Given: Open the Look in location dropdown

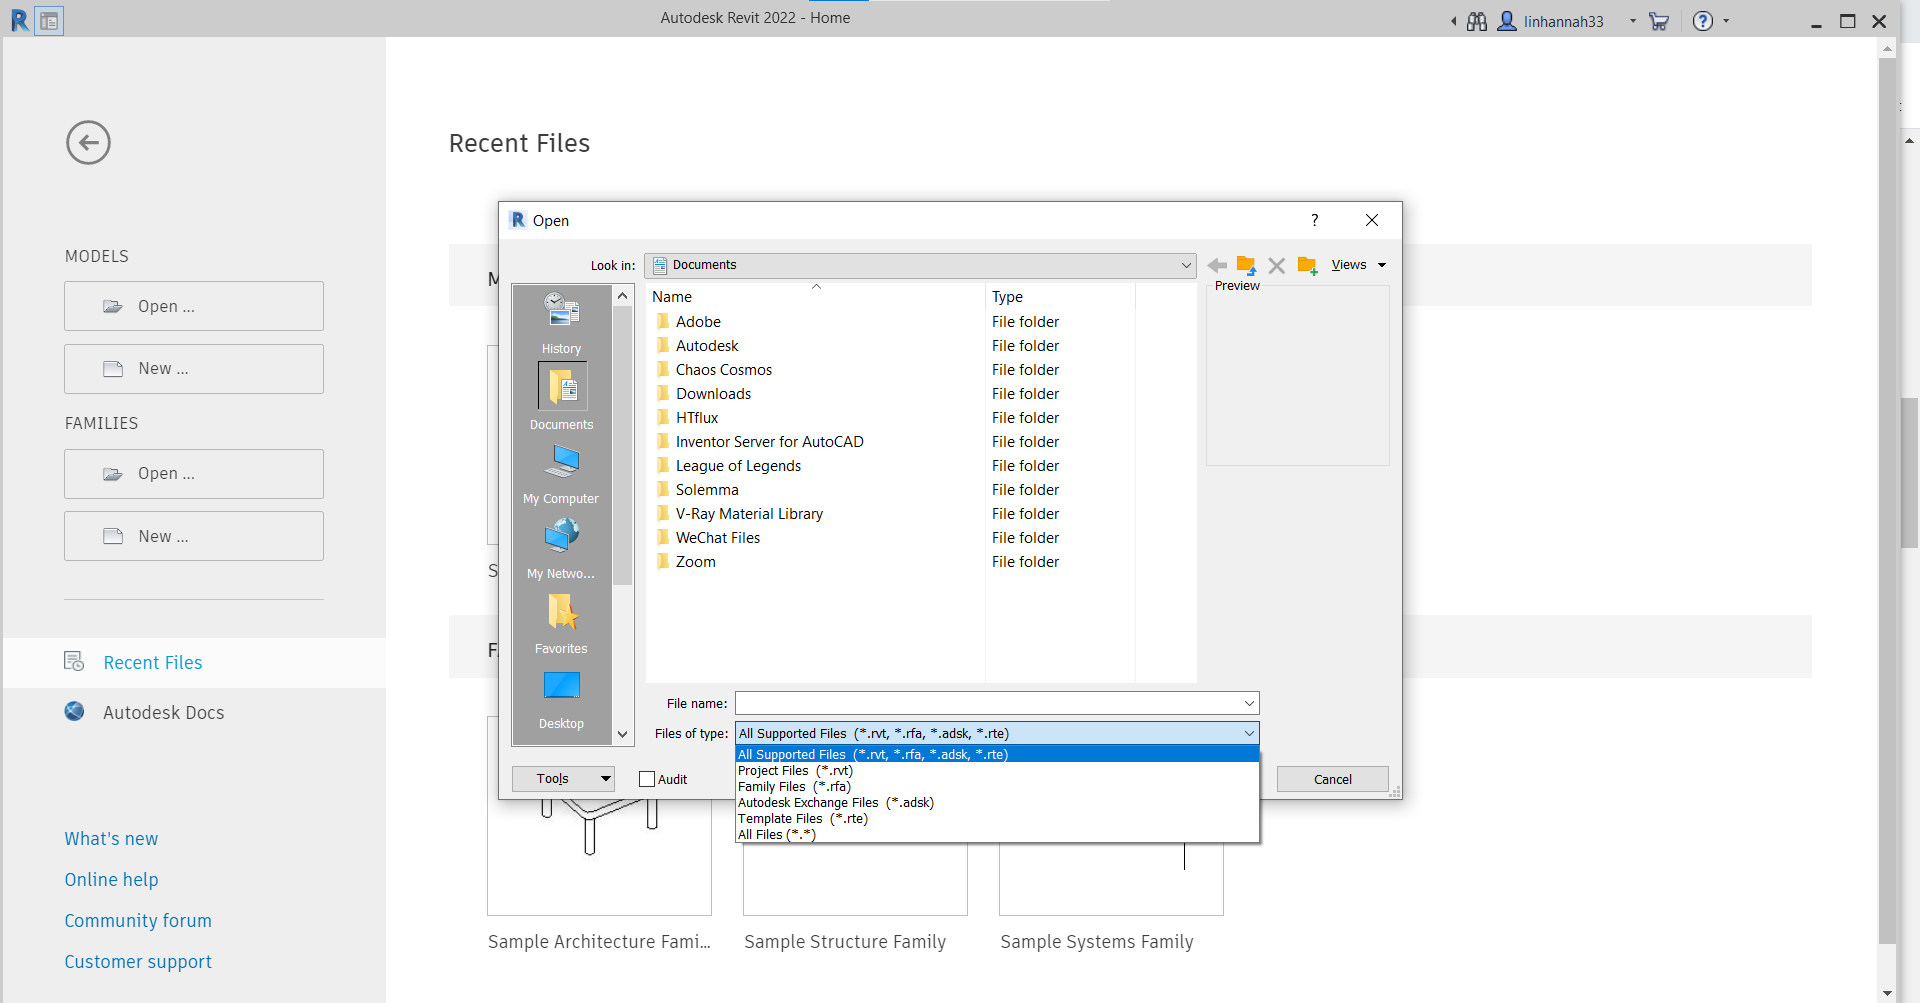Looking at the screenshot, I should coord(1186,265).
